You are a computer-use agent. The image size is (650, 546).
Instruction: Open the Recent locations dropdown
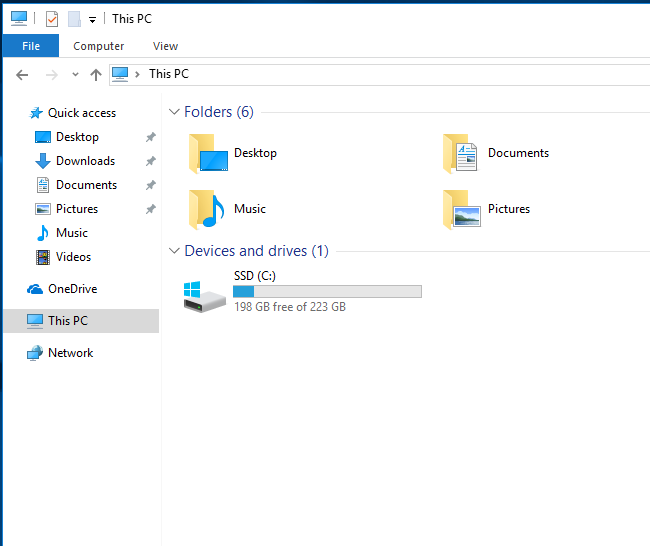click(x=75, y=75)
